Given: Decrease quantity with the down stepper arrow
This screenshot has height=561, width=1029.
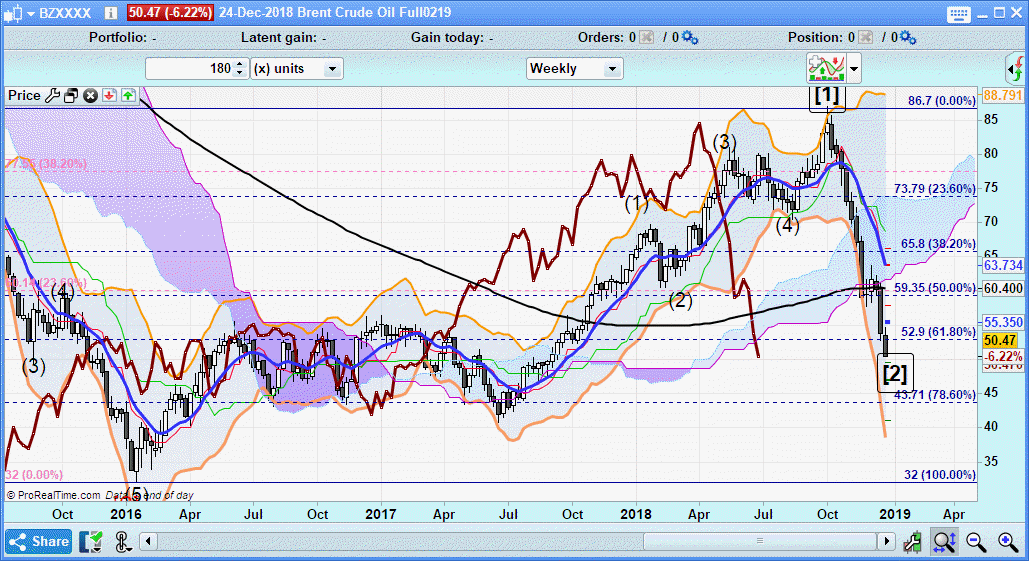Looking at the screenshot, I should tap(240, 73).
